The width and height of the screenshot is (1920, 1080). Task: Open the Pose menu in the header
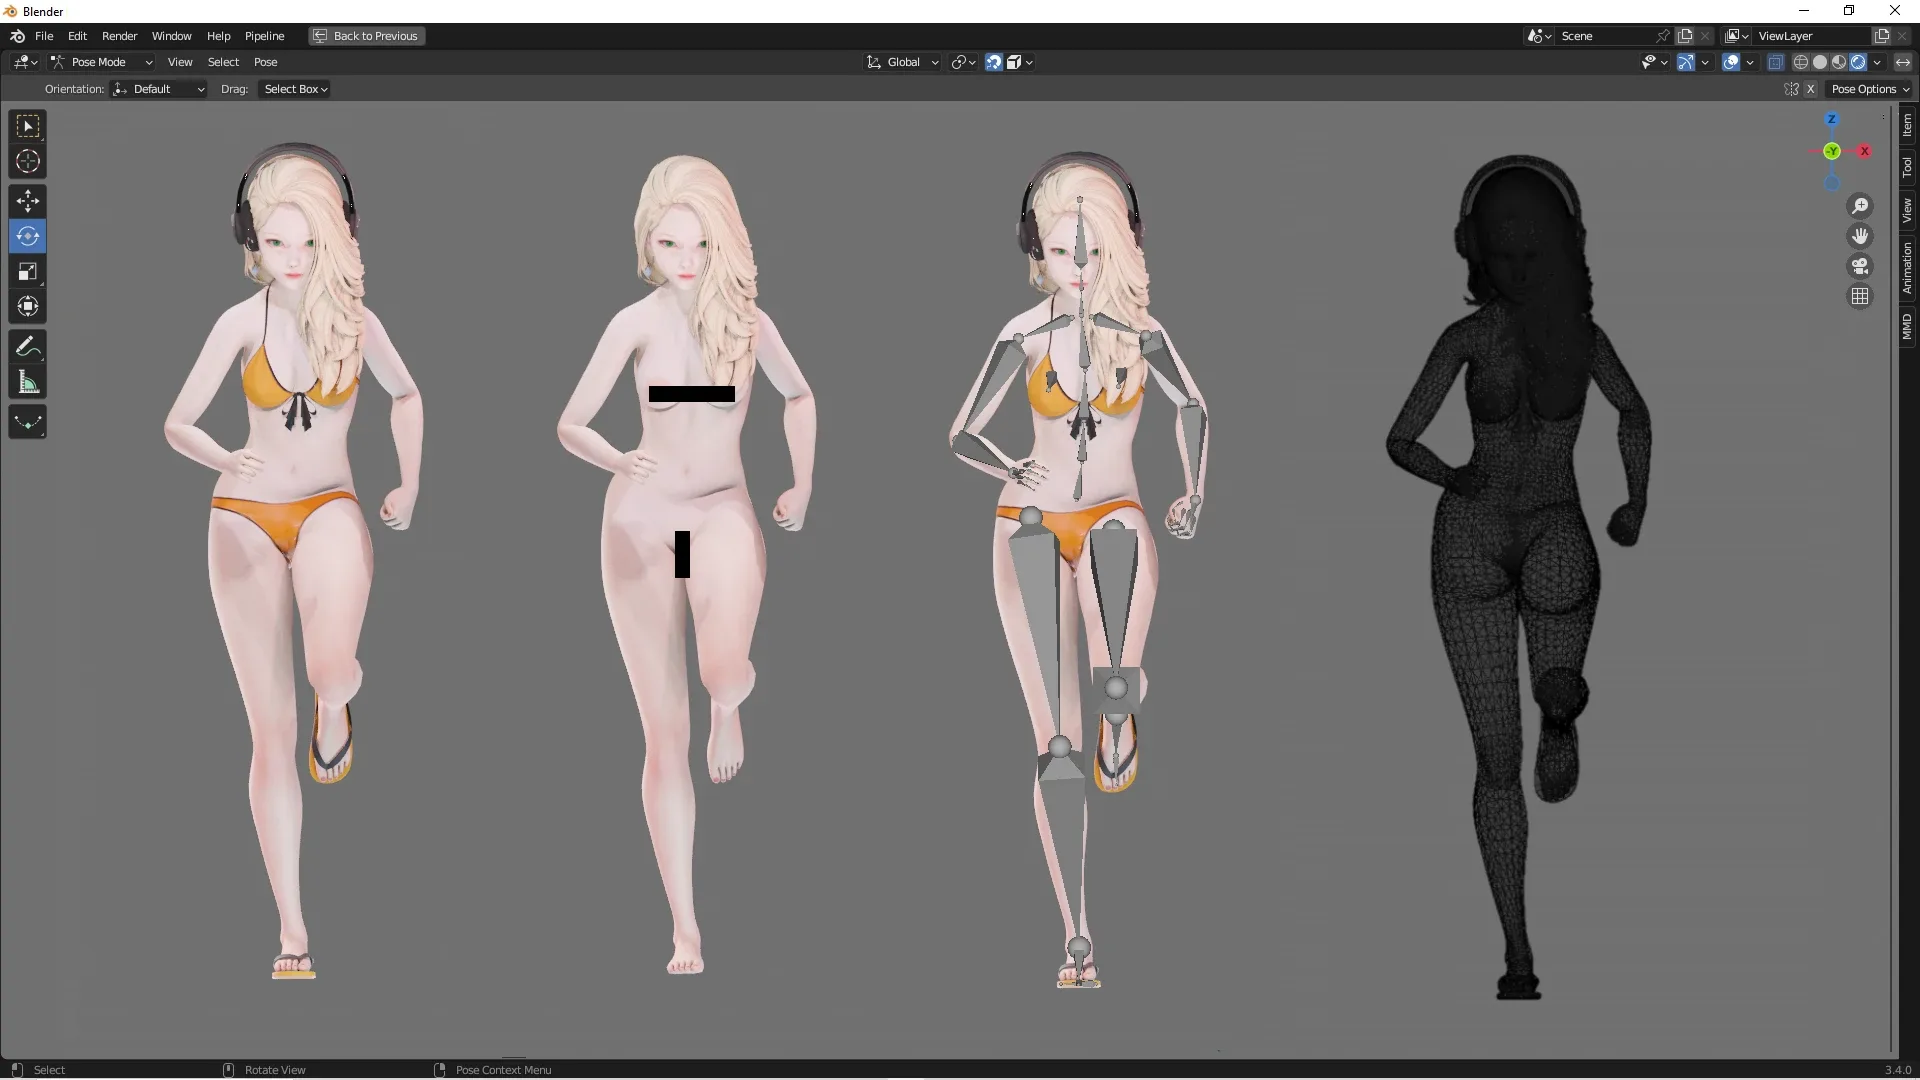(x=266, y=61)
